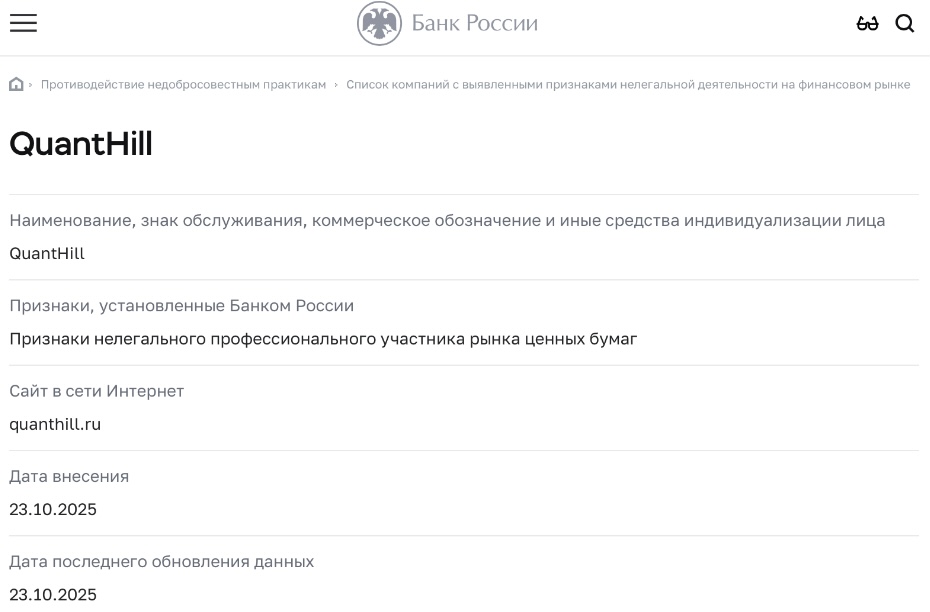Screen dimensions: 930x612
Task: Click the "Дата последнего обновления данных" label
Action: coord(162,562)
